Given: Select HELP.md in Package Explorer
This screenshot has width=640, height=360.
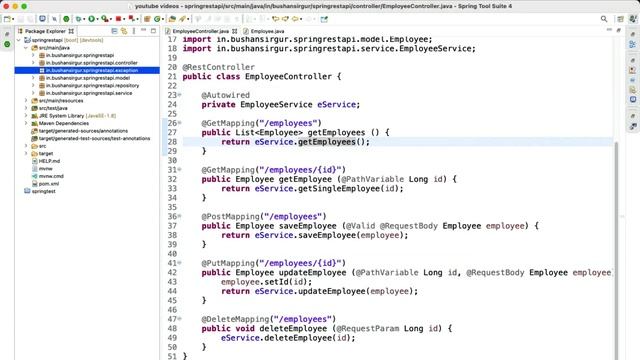Looking at the screenshot, I should [x=49, y=161].
